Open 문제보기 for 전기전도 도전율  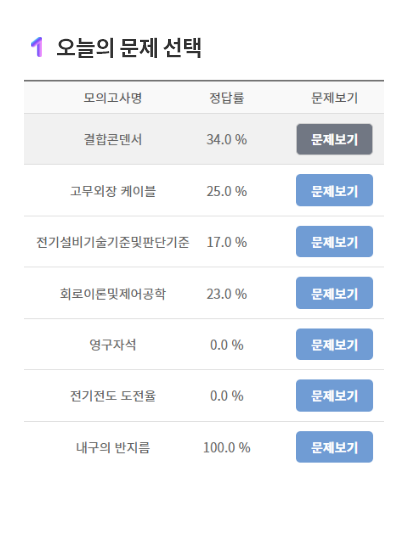point(334,396)
